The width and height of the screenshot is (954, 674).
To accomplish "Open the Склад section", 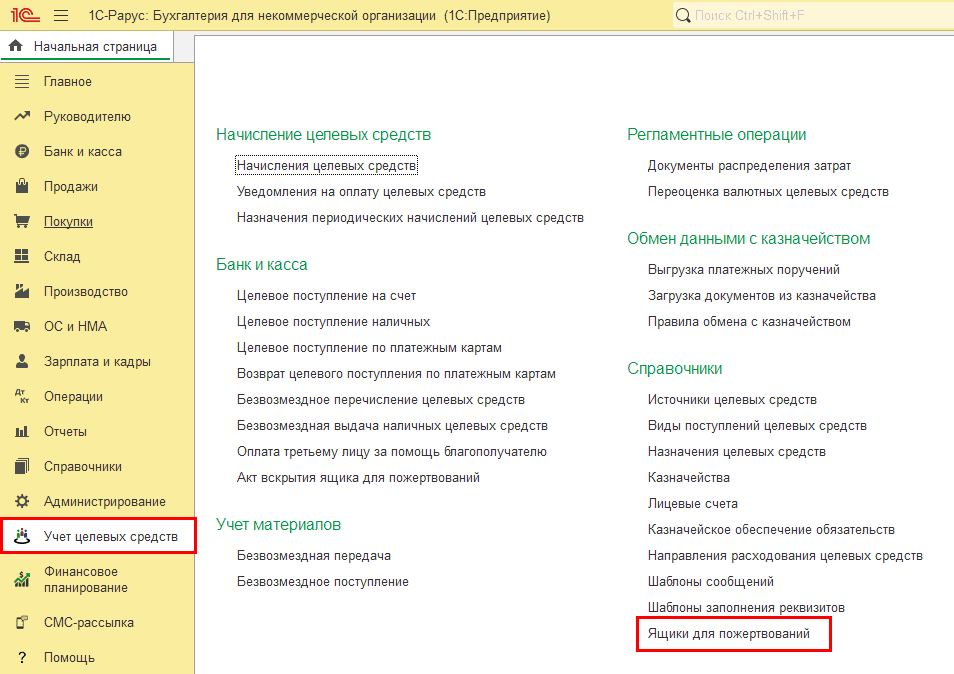I will click(62, 257).
